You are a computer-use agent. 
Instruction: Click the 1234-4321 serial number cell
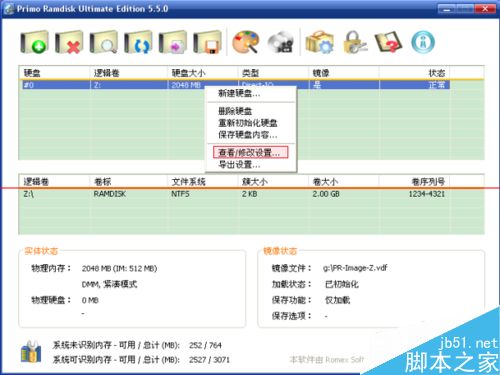[427, 194]
